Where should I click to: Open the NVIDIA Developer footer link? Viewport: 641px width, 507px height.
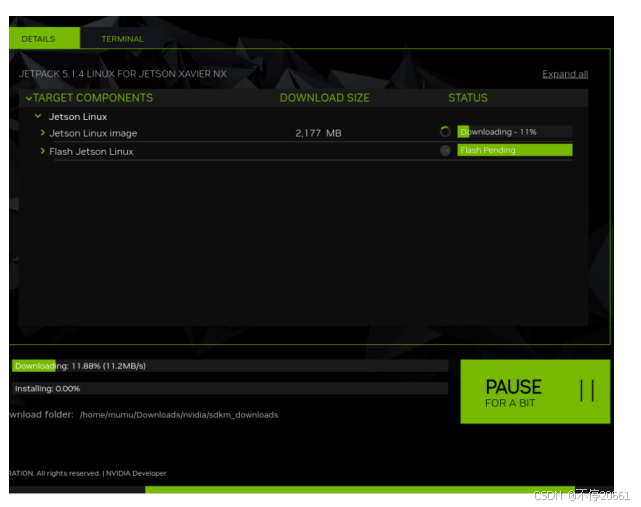point(136,473)
